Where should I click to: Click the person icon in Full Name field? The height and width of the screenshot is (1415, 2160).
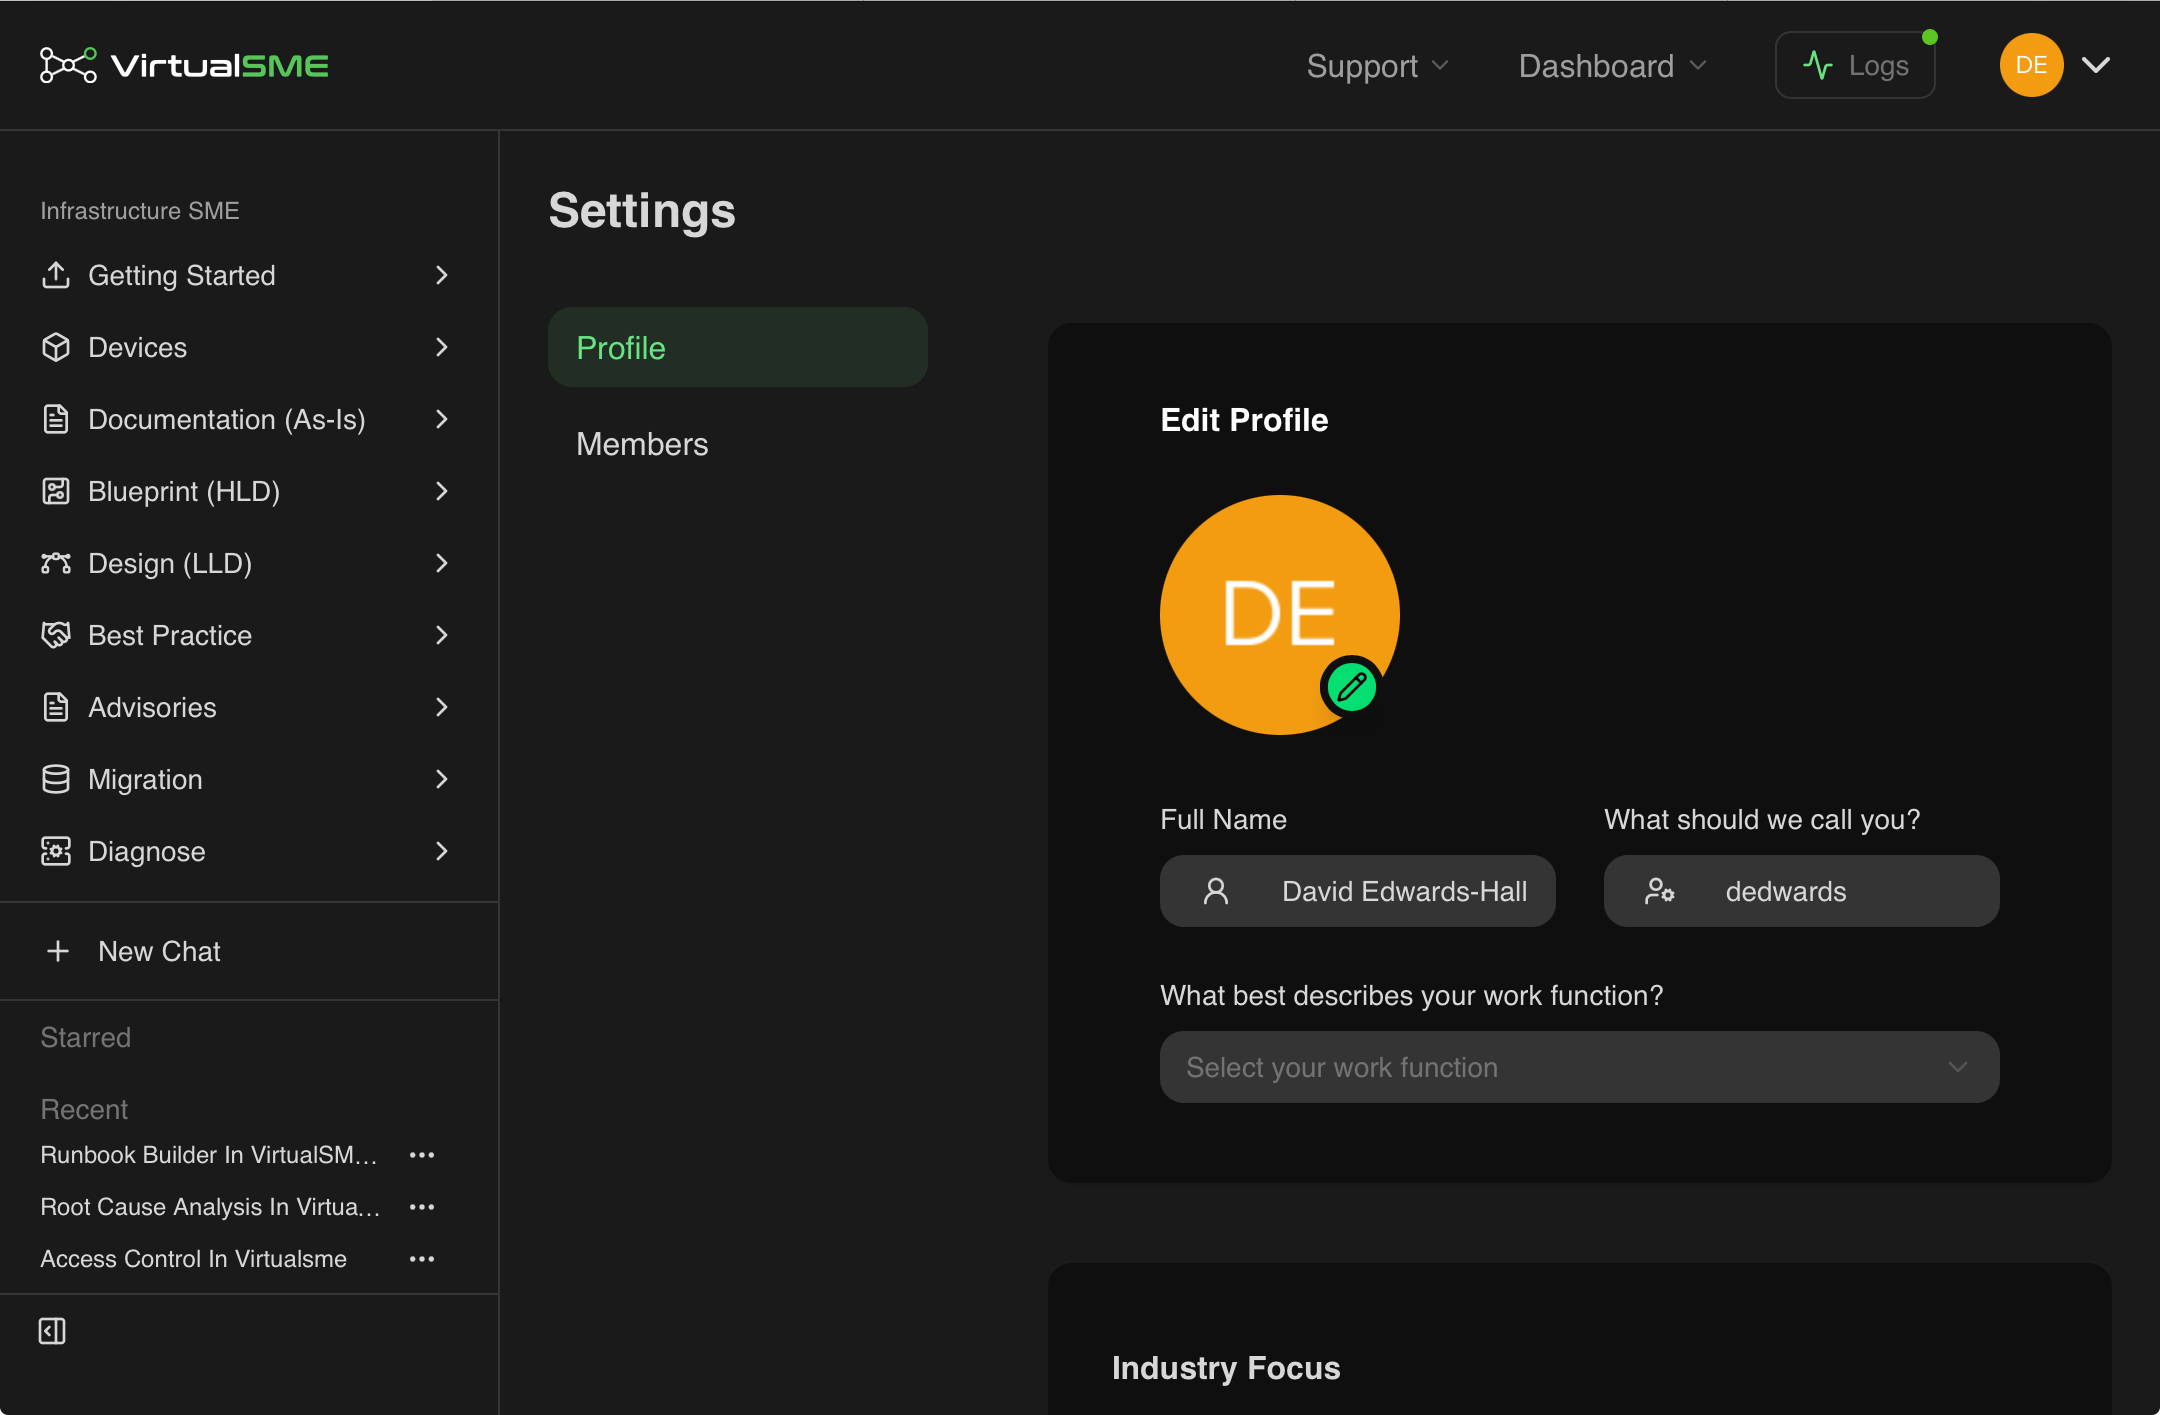tap(1216, 891)
